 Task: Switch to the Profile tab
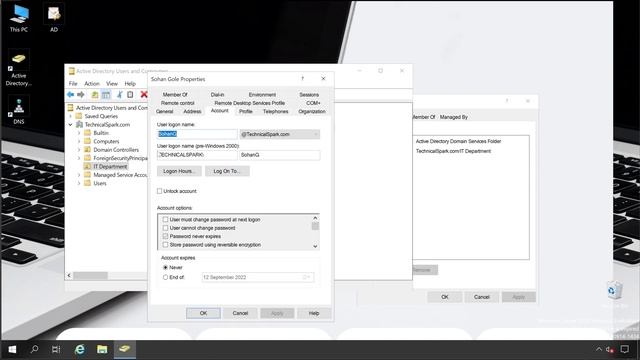click(x=246, y=111)
